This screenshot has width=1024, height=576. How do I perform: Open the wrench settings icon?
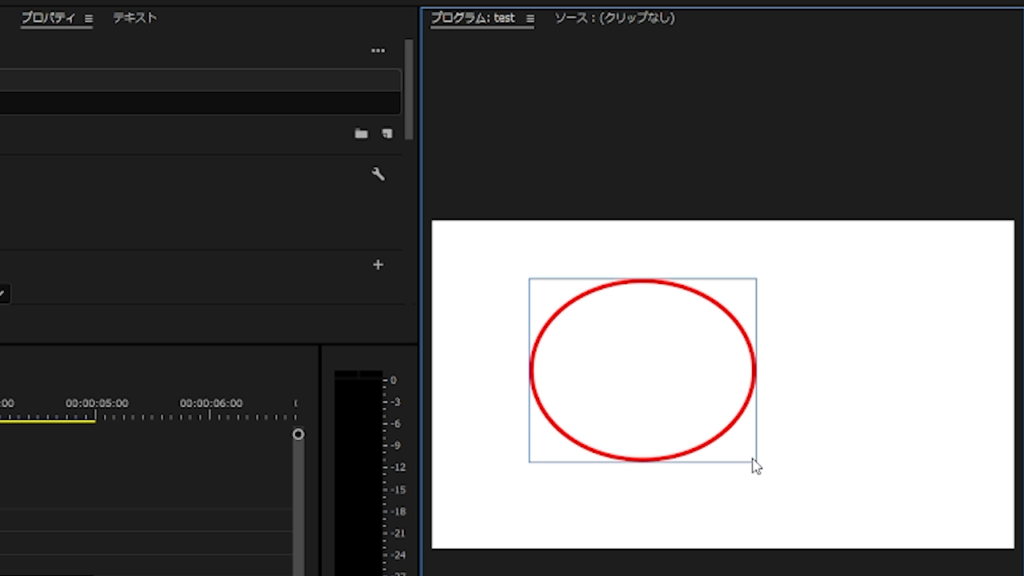pyautogui.click(x=377, y=174)
